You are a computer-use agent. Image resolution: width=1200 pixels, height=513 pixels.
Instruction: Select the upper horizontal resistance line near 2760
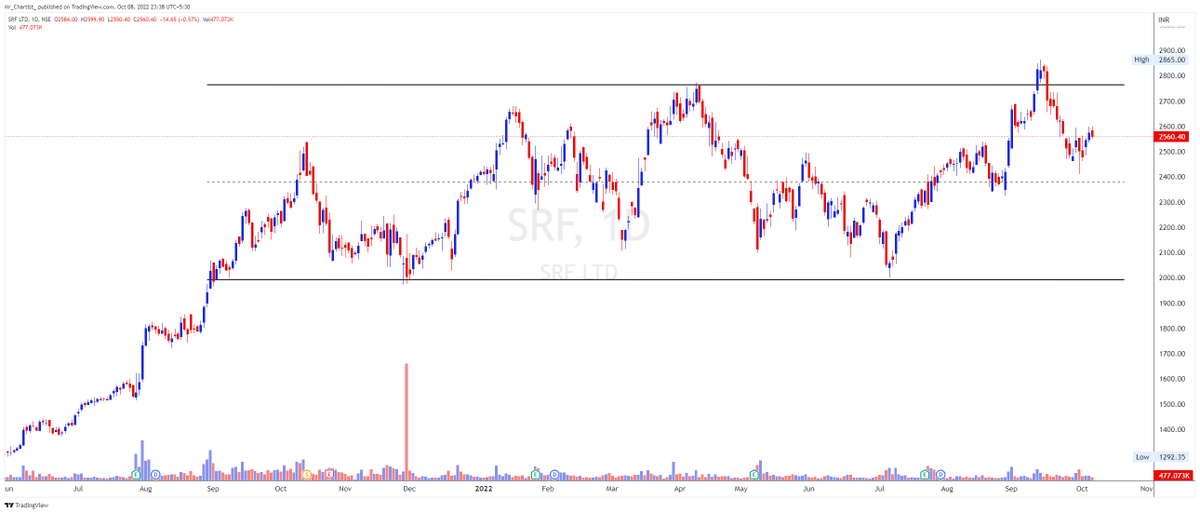point(665,85)
